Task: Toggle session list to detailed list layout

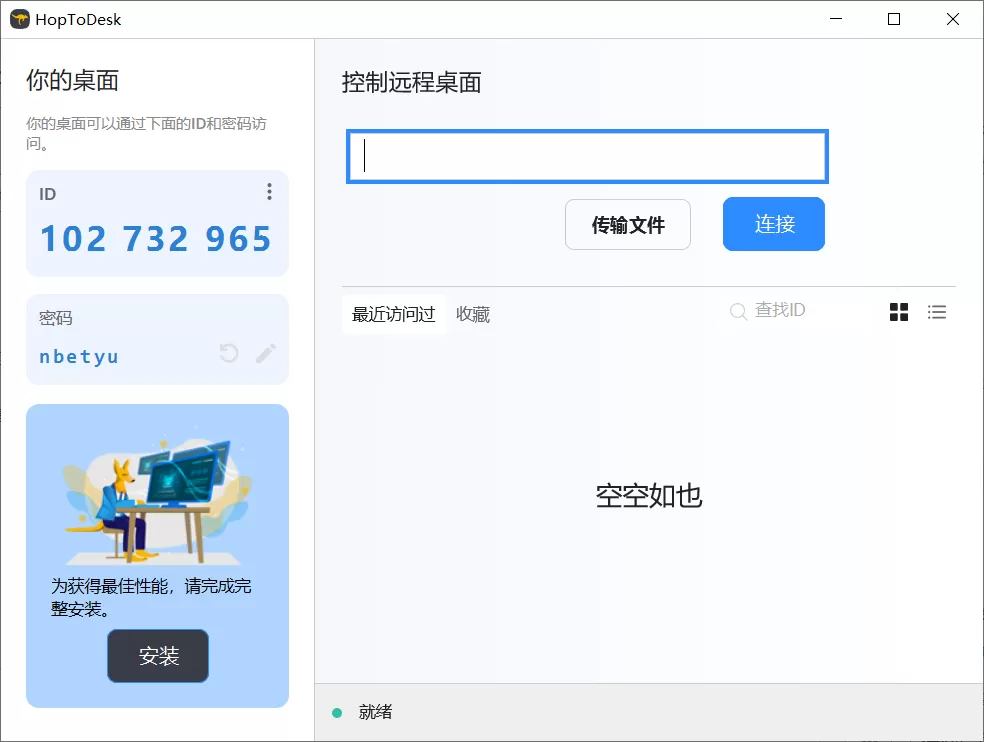Action: pyautogui.click(x=936, y=311)
